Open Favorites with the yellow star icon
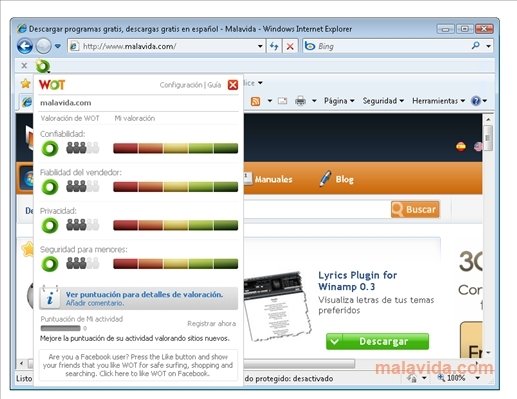517x399 pixels. [25, 84]
